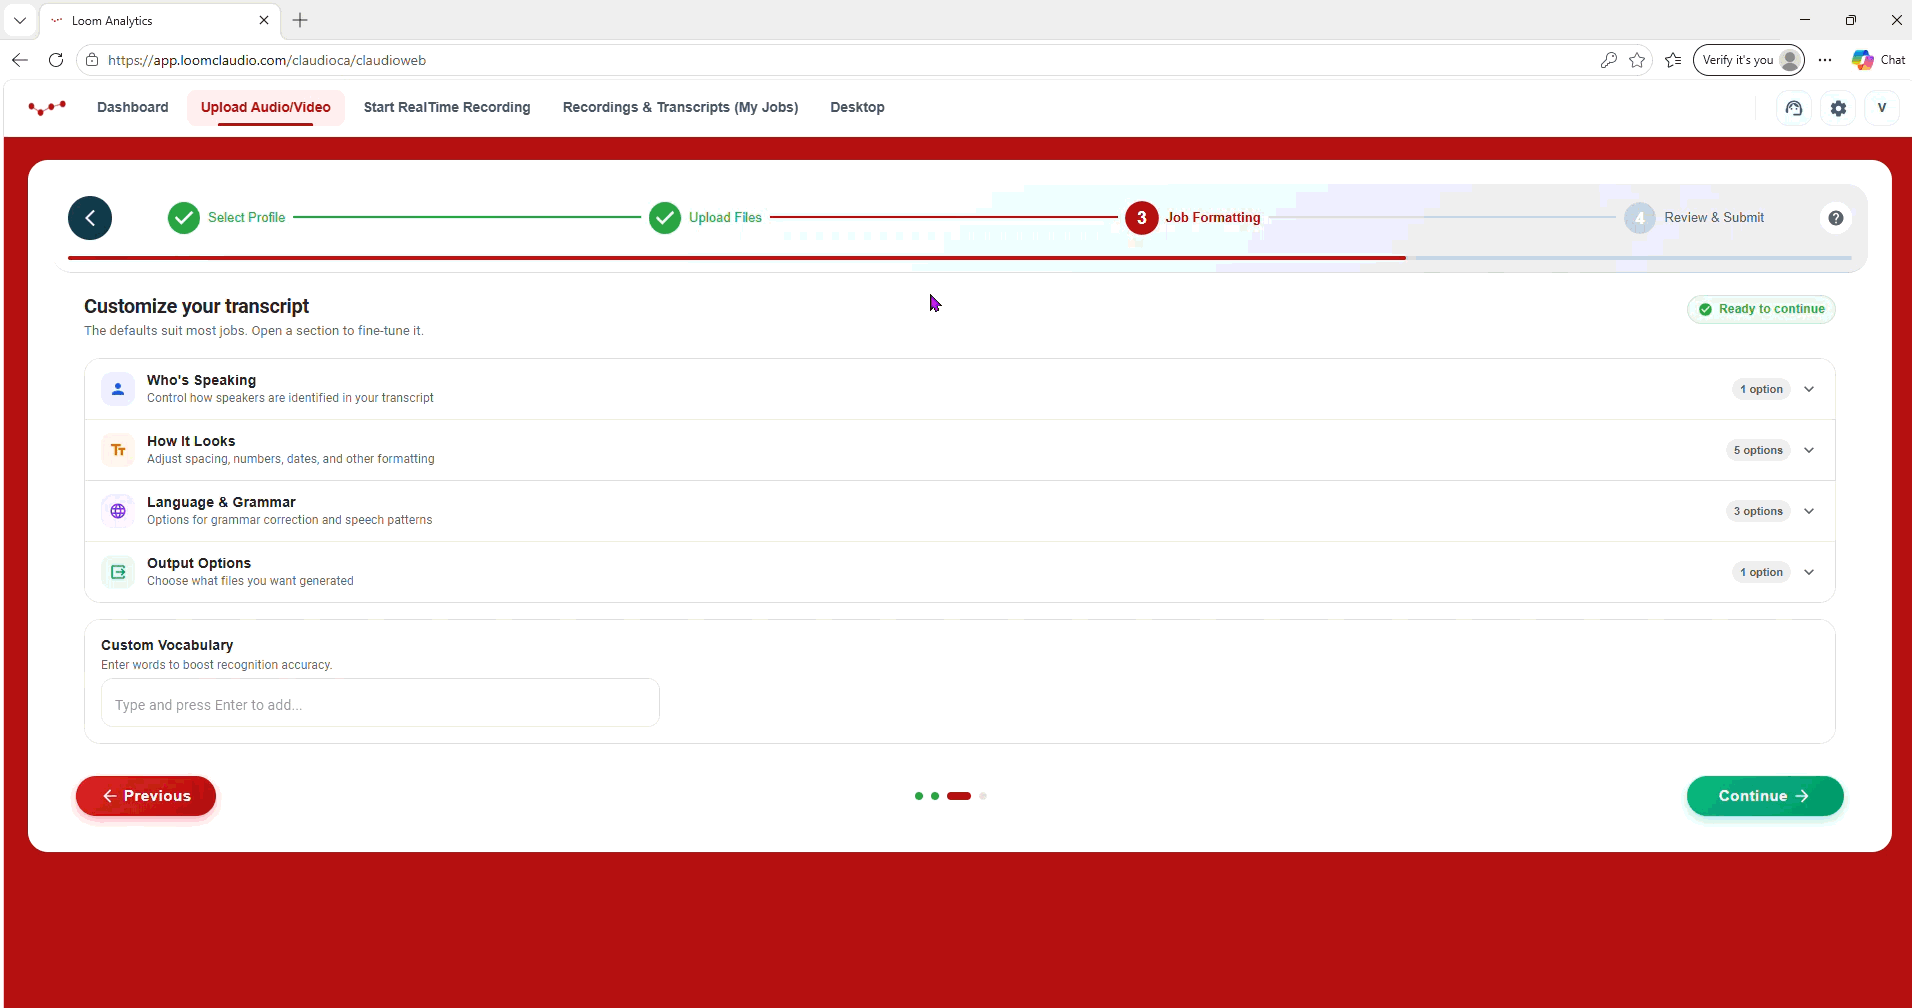
Task: Reload the page with the refresh icon
Action: pyautogui.click(x=56, y=60)
